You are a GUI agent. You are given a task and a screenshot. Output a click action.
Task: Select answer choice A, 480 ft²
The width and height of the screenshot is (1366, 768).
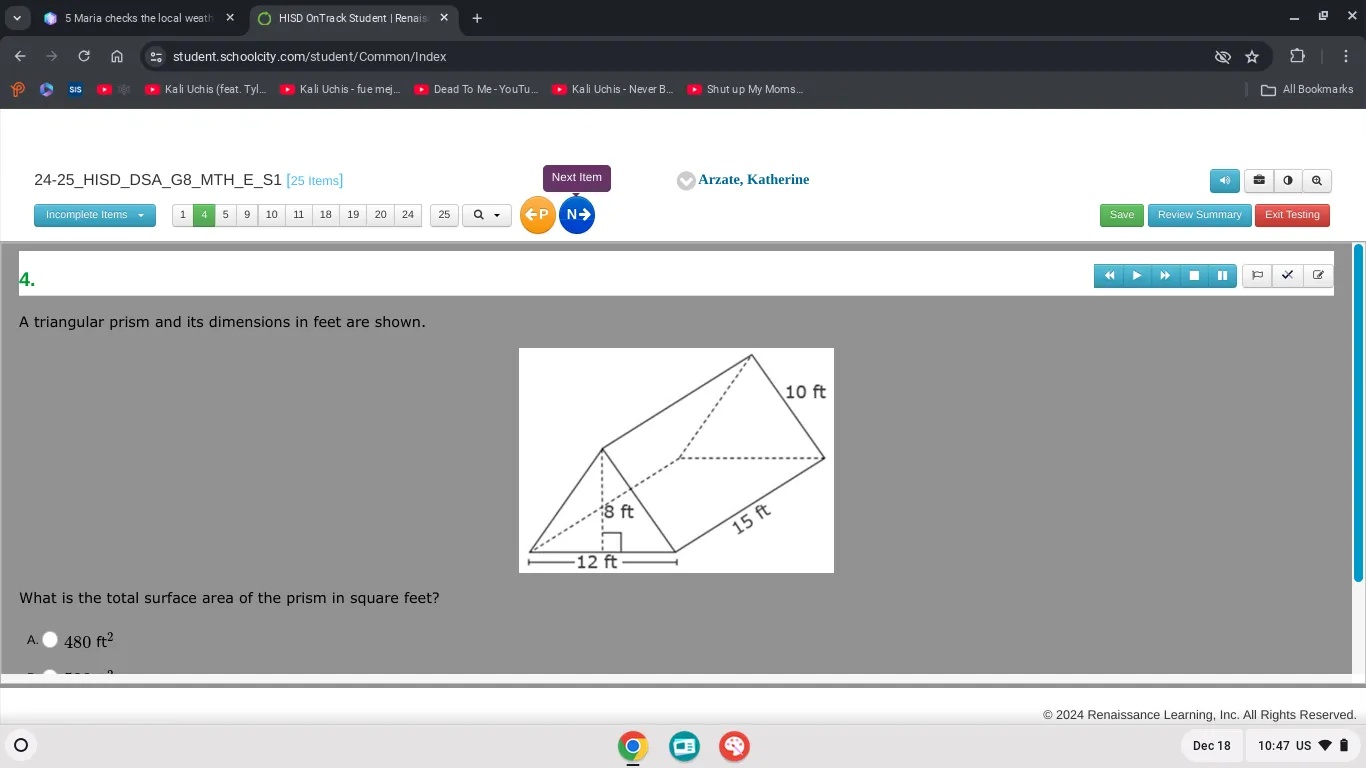point(49,639)
